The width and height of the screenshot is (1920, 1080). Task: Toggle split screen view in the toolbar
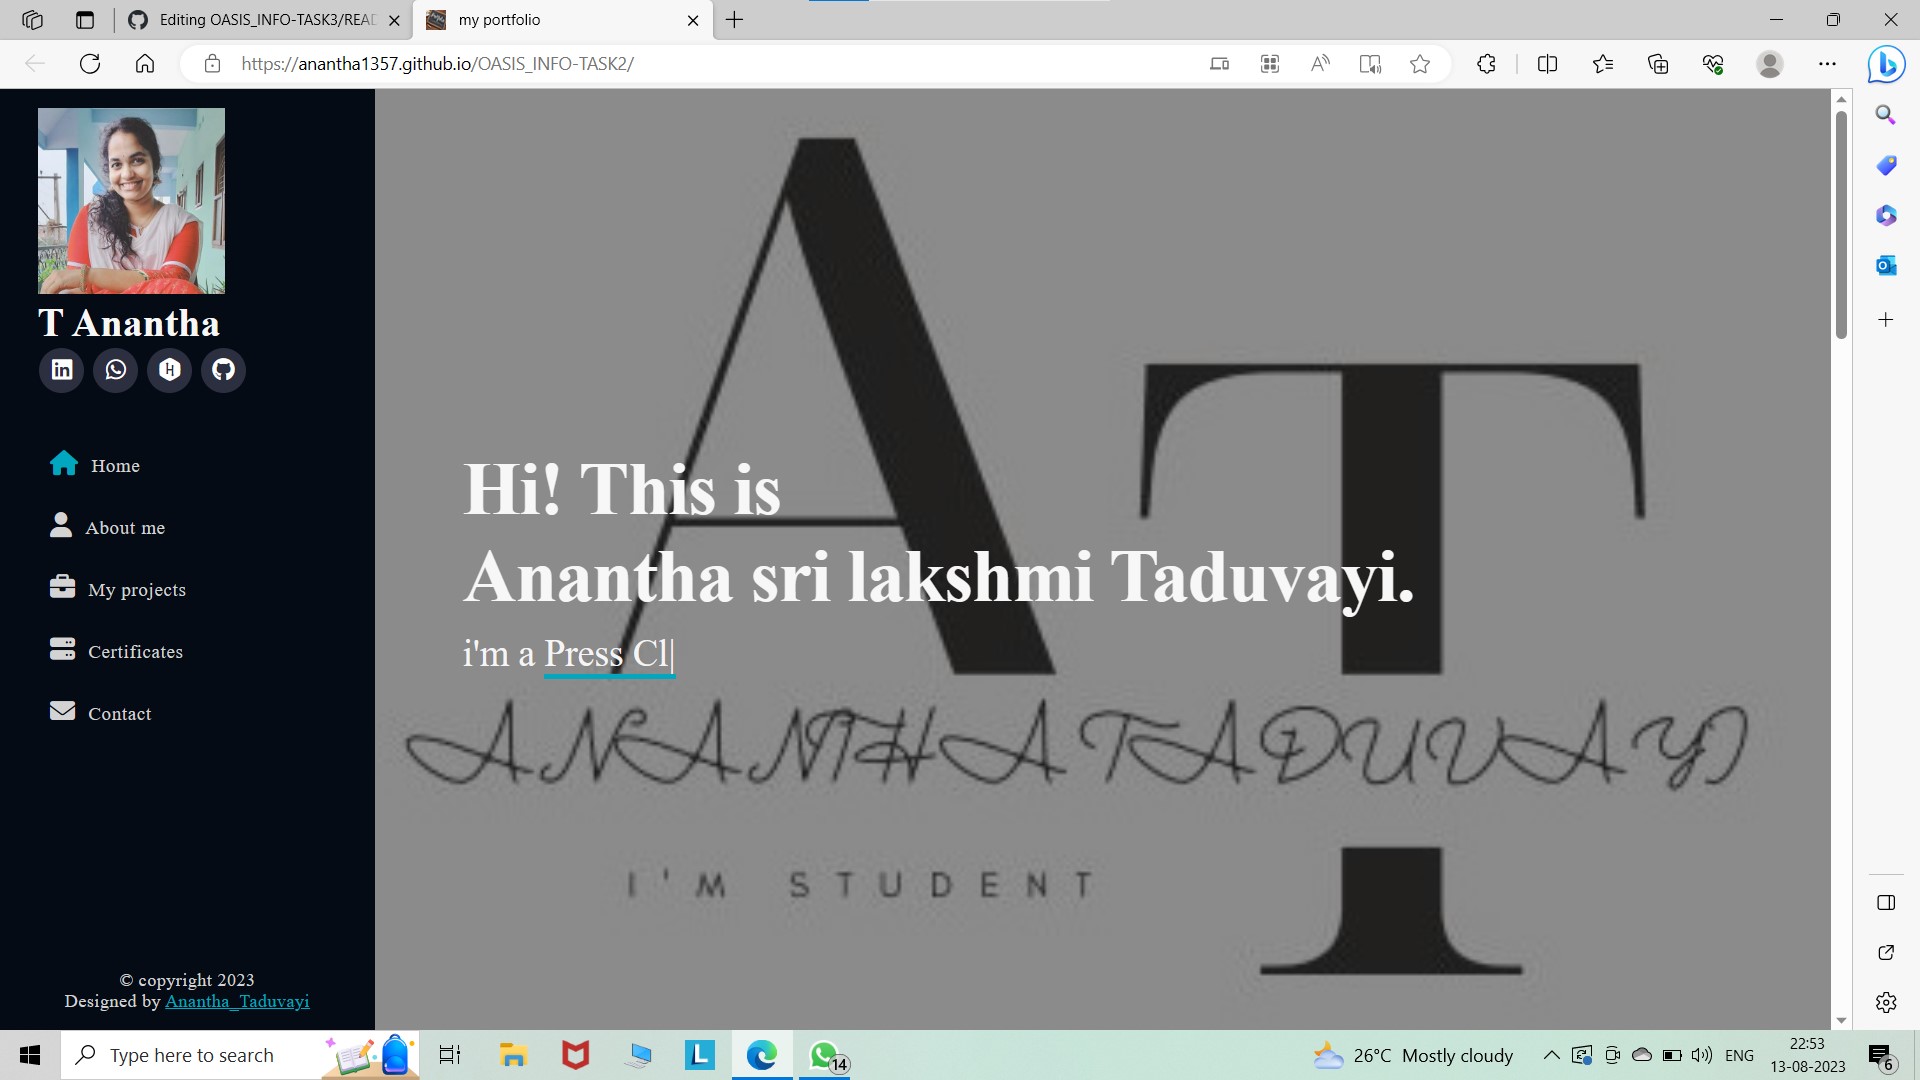[x=1546, y=63]
